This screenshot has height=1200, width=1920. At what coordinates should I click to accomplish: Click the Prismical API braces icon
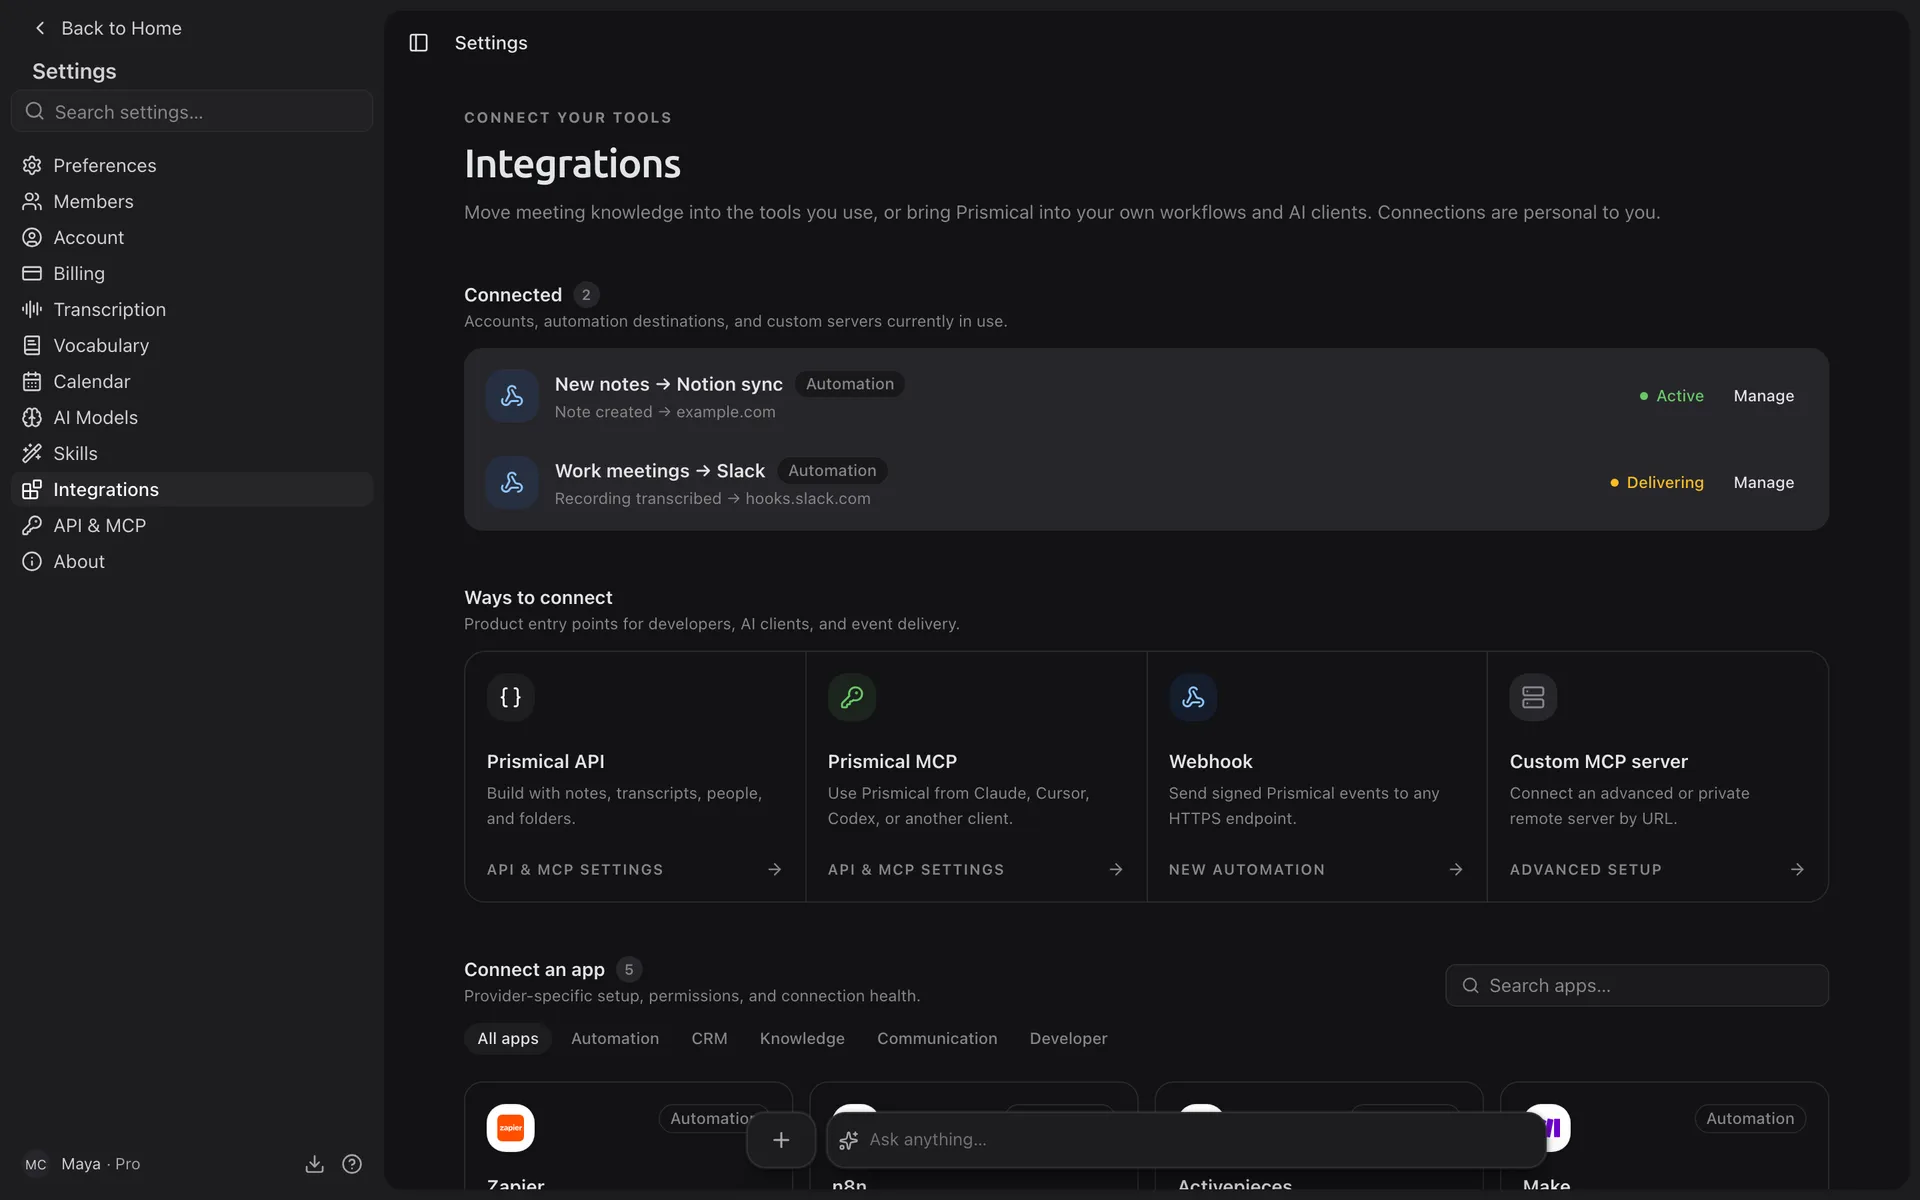coord(510,697)
